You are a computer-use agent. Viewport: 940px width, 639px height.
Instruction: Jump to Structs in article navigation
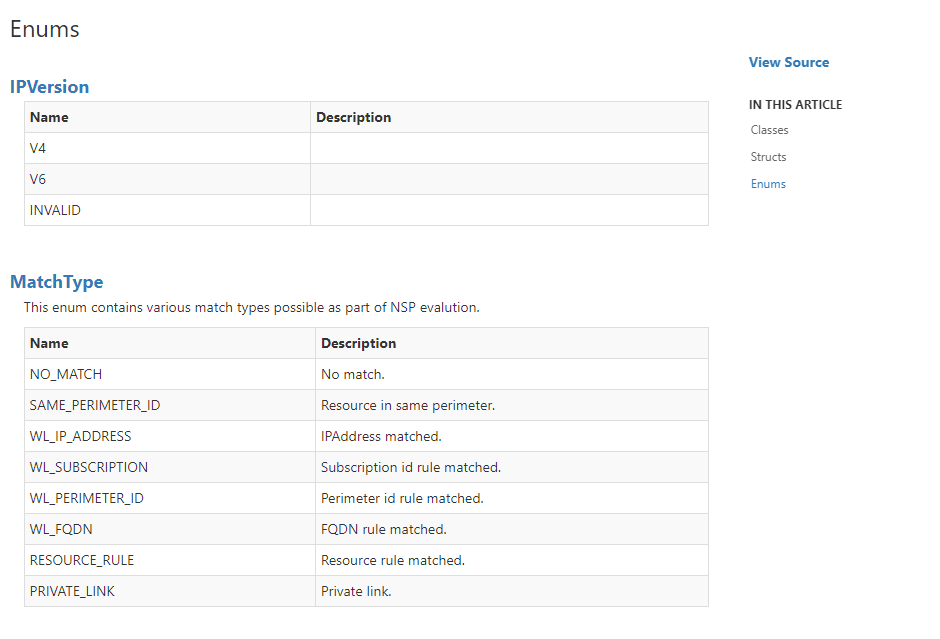(768, 157)
